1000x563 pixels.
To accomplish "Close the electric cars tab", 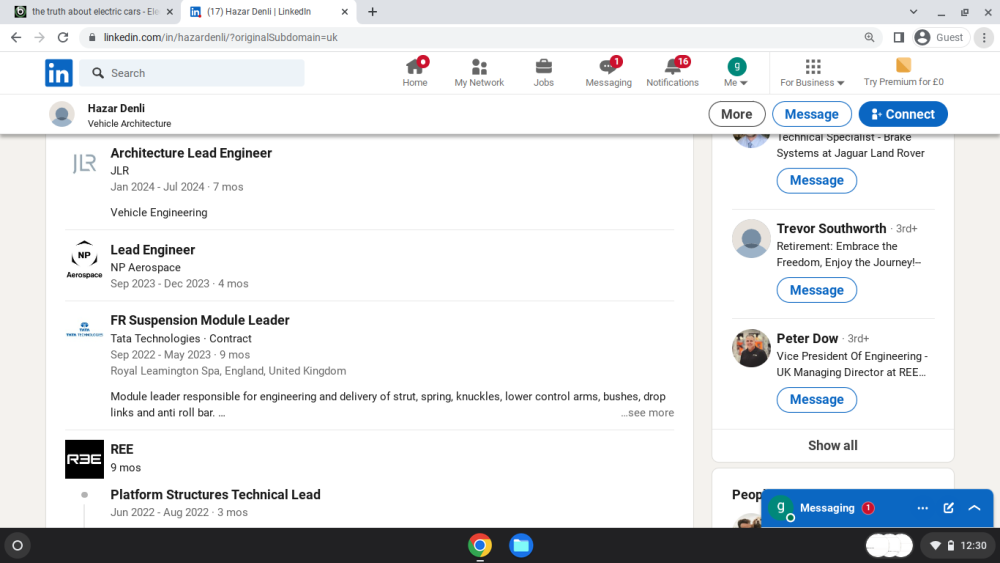I will click(x=170, y=11).
